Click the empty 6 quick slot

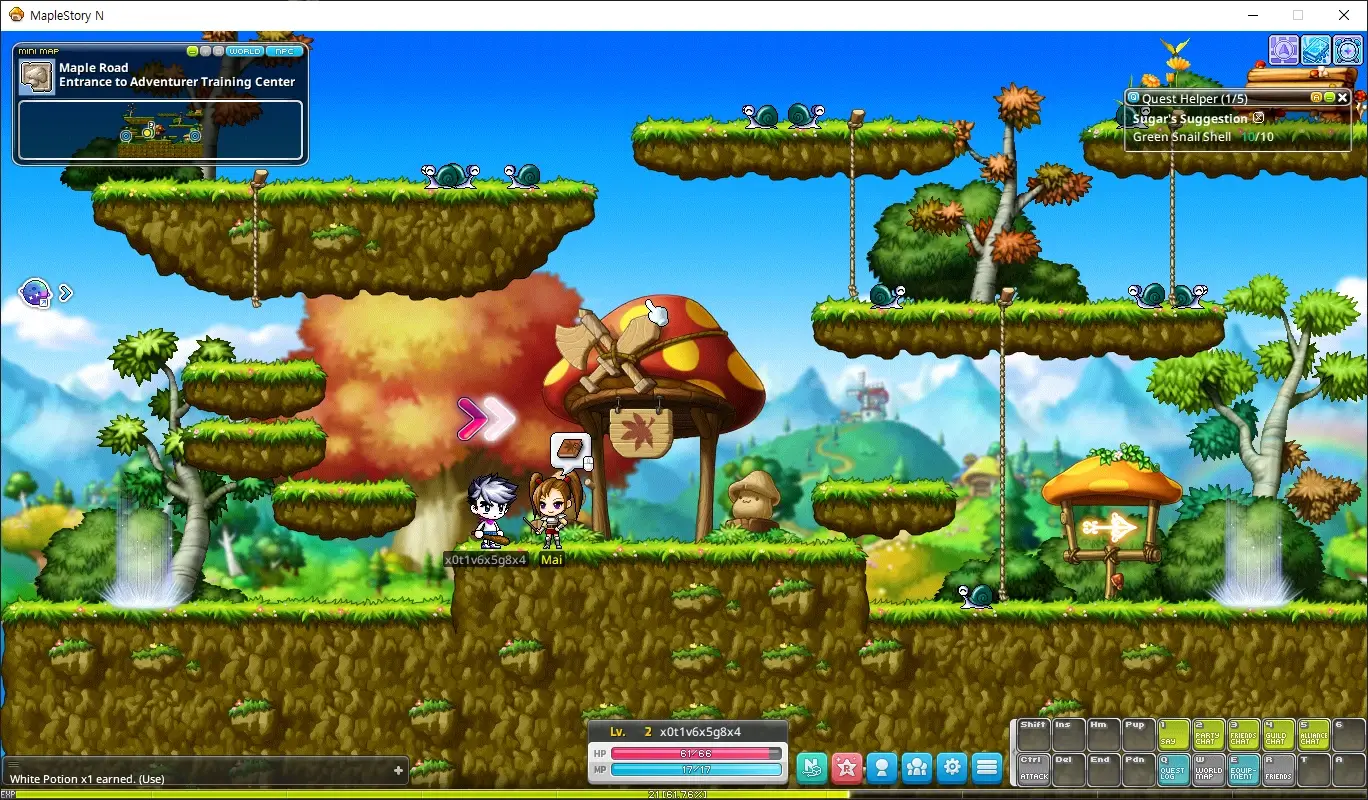[x=1349, y=735]
